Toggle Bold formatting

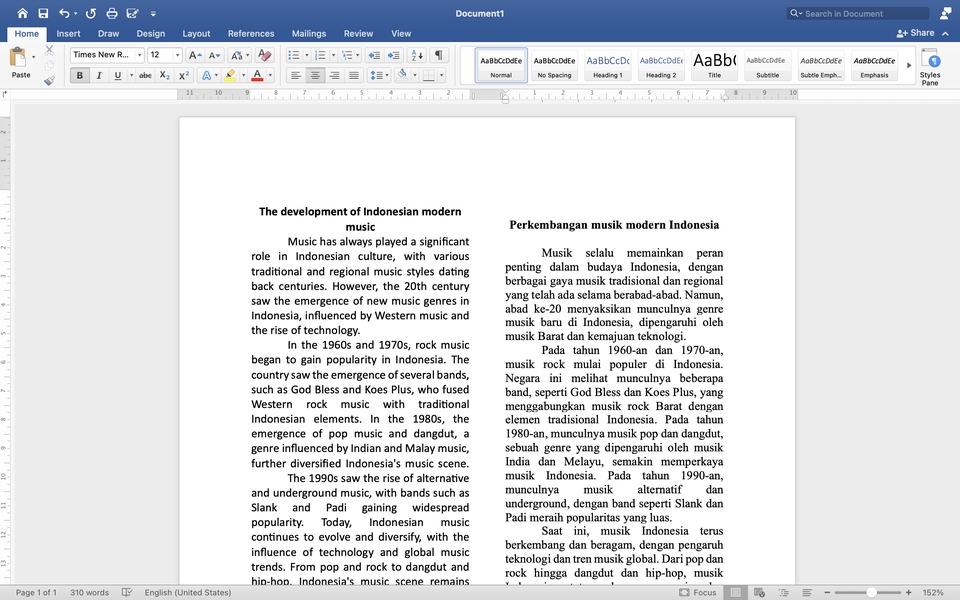click(x=80, y=75)
